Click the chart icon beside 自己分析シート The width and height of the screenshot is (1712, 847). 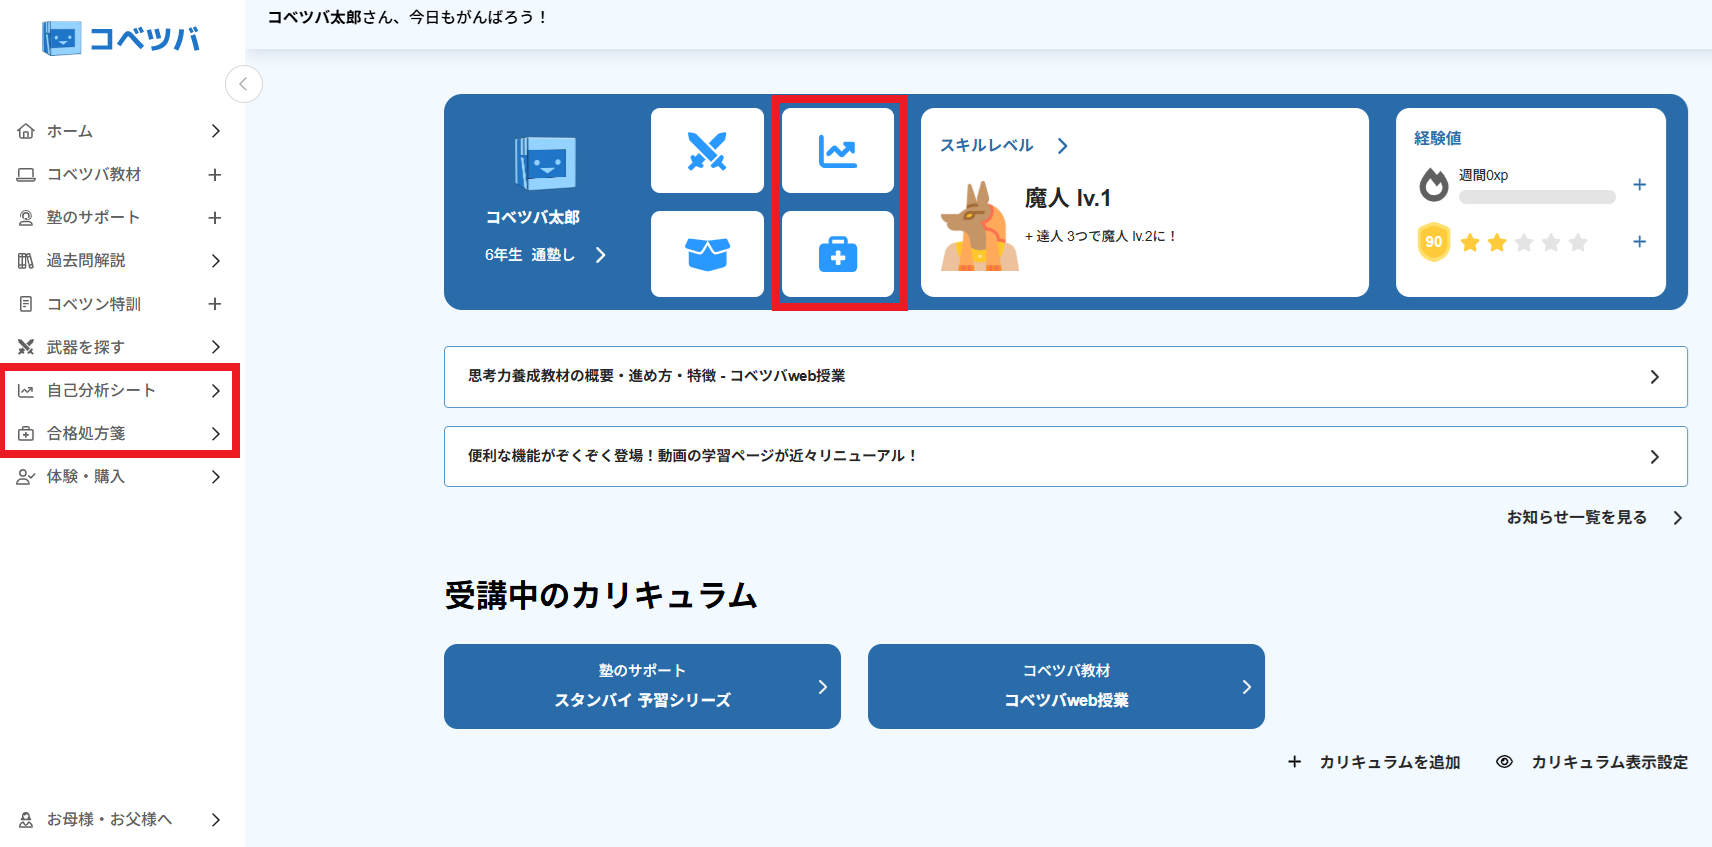tap(26, 390)
